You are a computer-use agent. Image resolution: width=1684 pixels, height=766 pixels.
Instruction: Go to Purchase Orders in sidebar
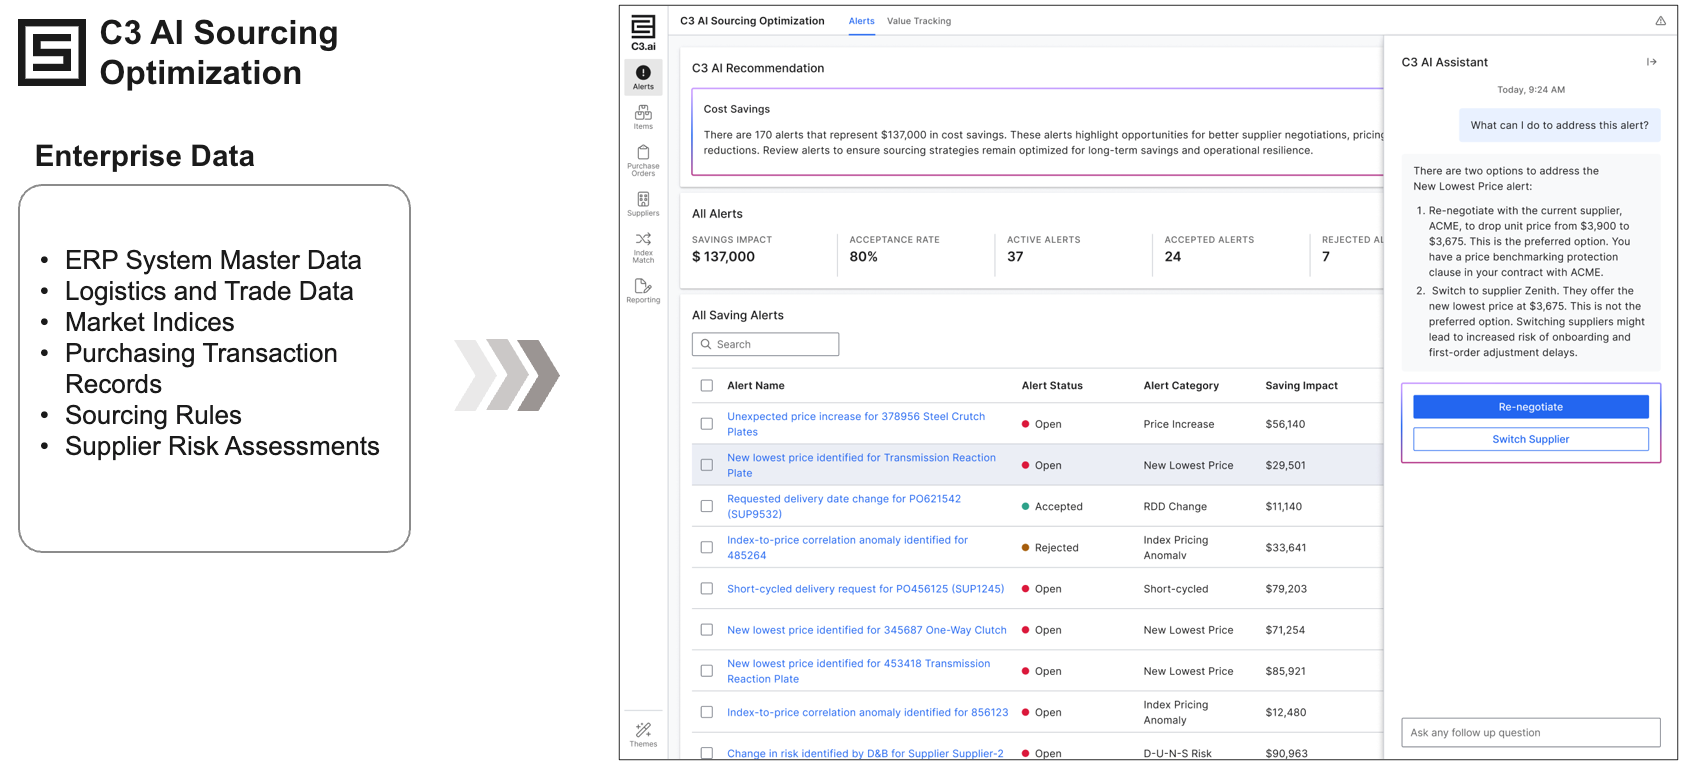click(x=643, y=159)
